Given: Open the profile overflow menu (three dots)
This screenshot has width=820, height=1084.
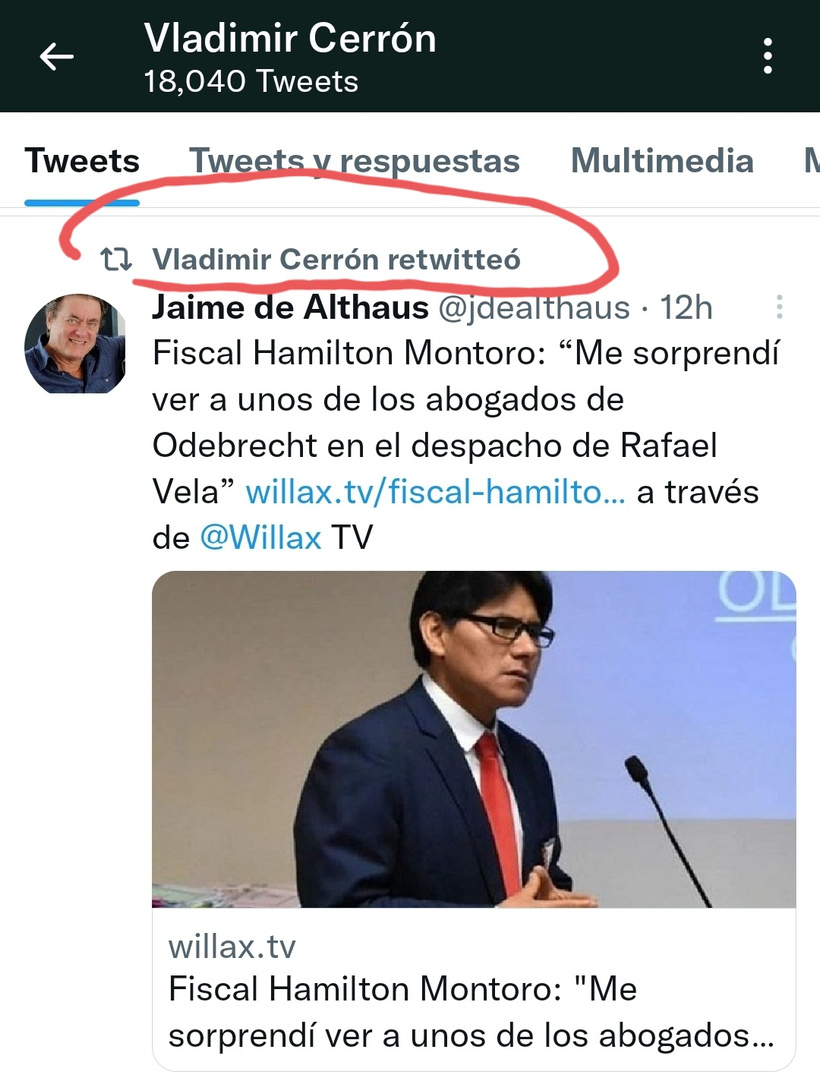Looking at the screenshot, I should (767, 56).
